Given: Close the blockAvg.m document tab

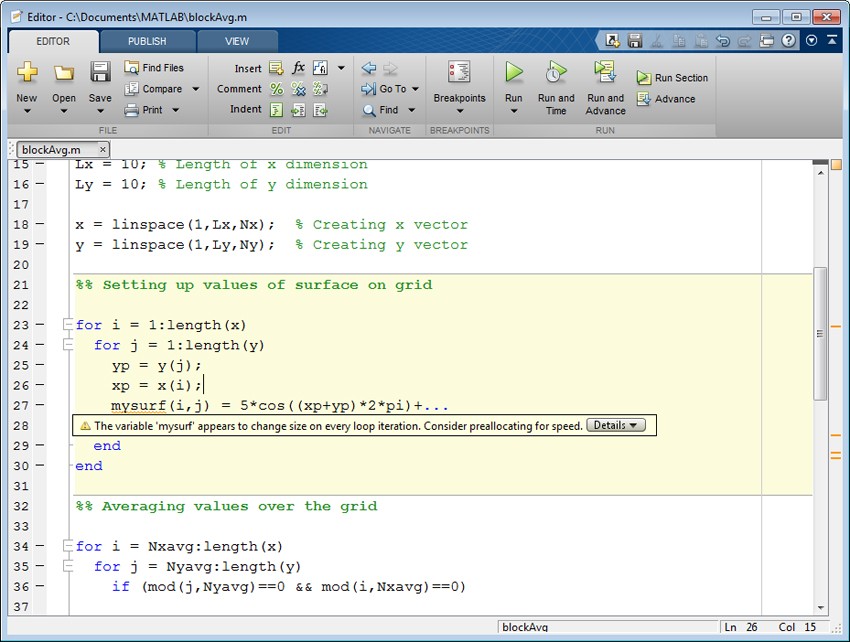Looking at the screenshot, I should coord(104,150).
